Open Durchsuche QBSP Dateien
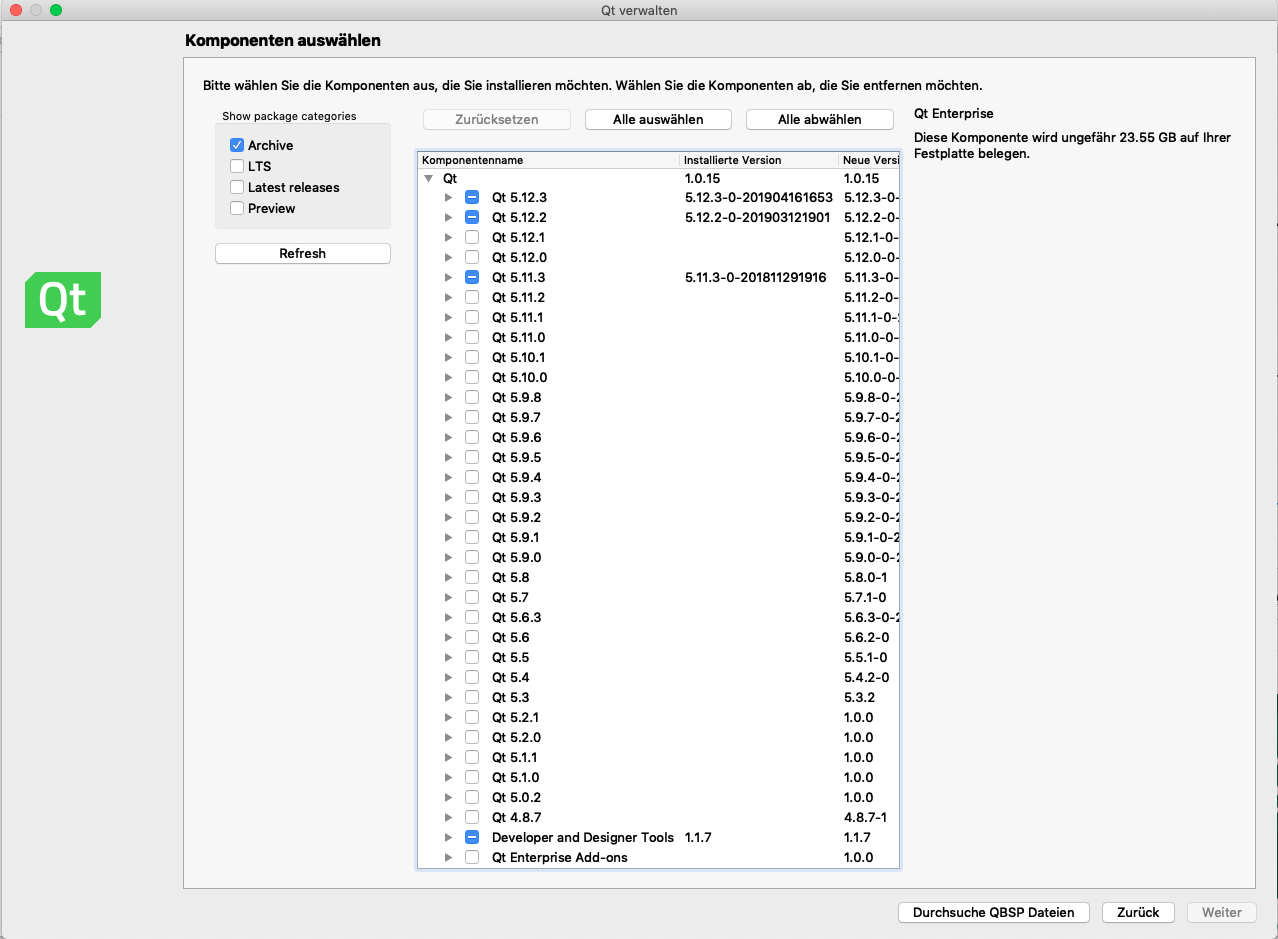This screenshot has width=1278, height=939. (x=994, y=912)
